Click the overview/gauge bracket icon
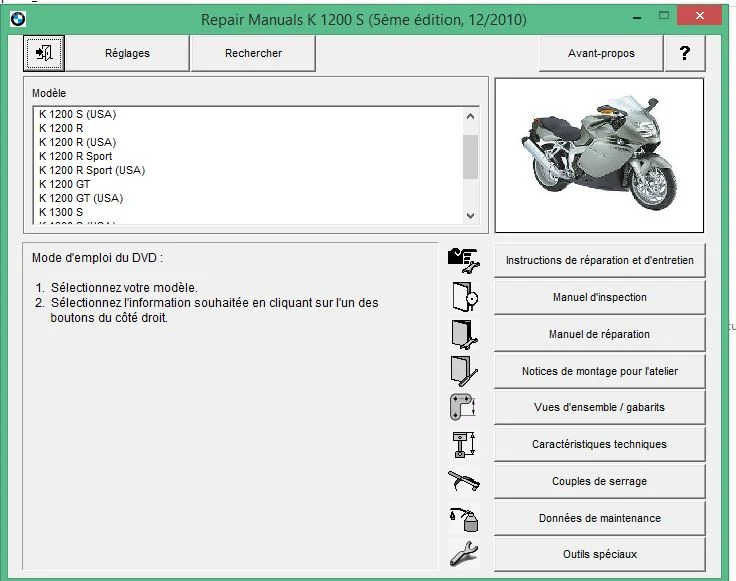Viewport: 736px width, 581px height. 464,407
